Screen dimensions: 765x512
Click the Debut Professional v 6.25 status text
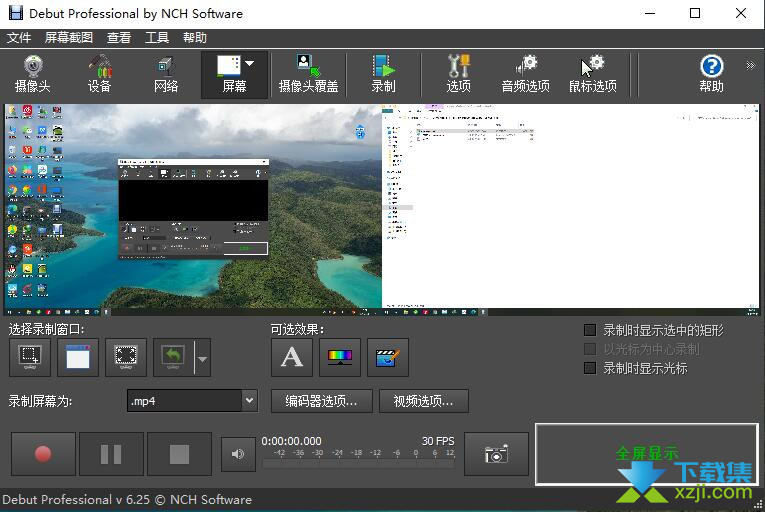pos(127,500)
